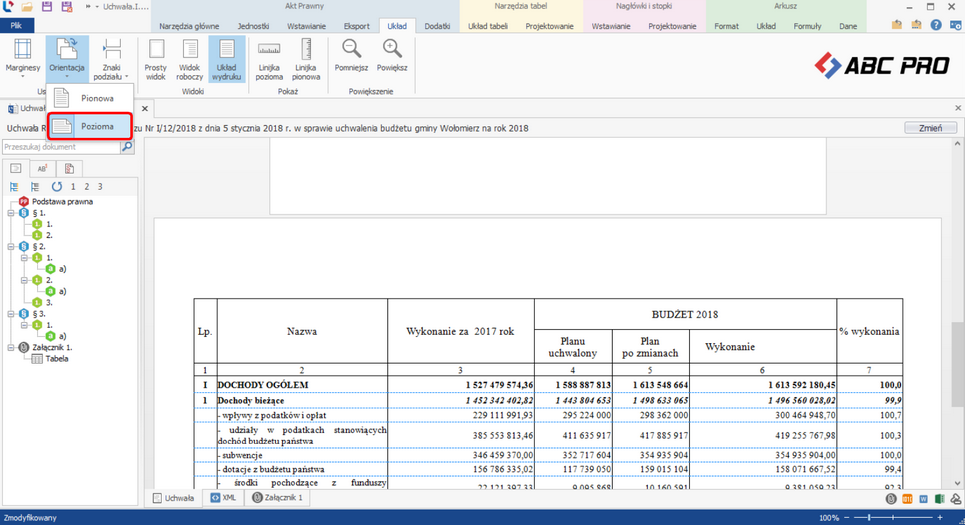
Task: Open help via the blue question mark
Action: click(x=936, y=25)
